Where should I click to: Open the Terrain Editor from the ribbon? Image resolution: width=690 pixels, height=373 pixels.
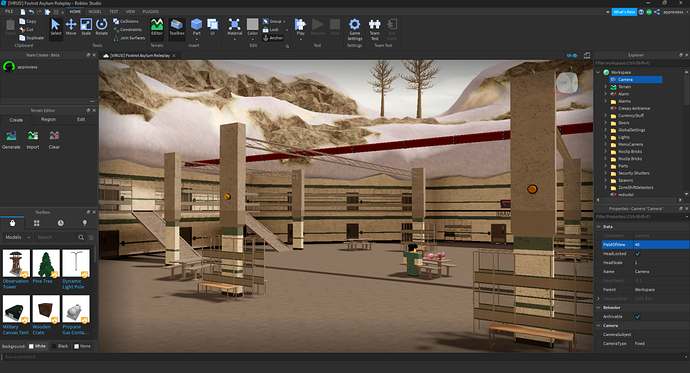pos(157,27)
